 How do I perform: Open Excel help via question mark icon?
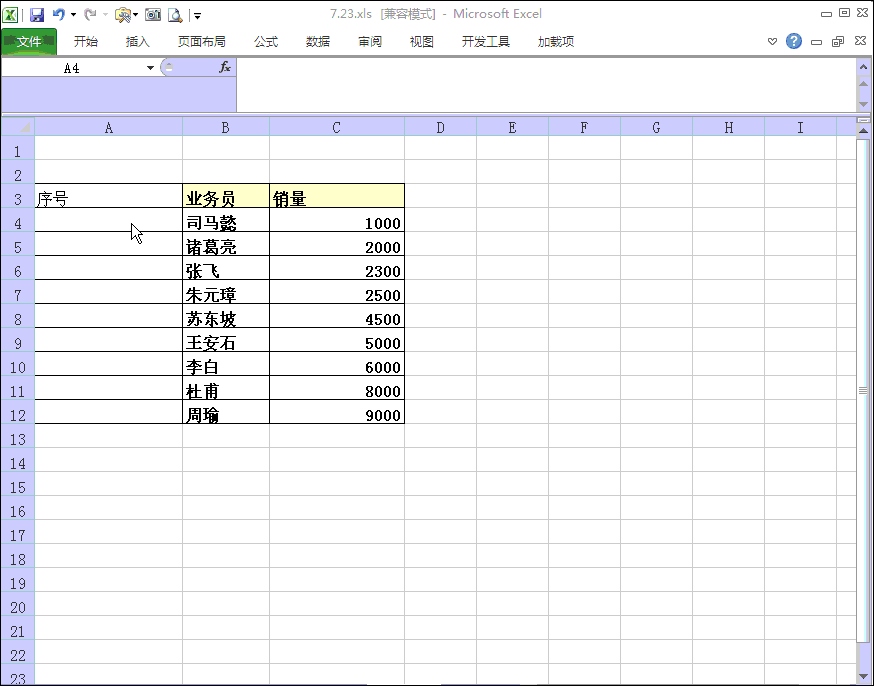[794, 41]
